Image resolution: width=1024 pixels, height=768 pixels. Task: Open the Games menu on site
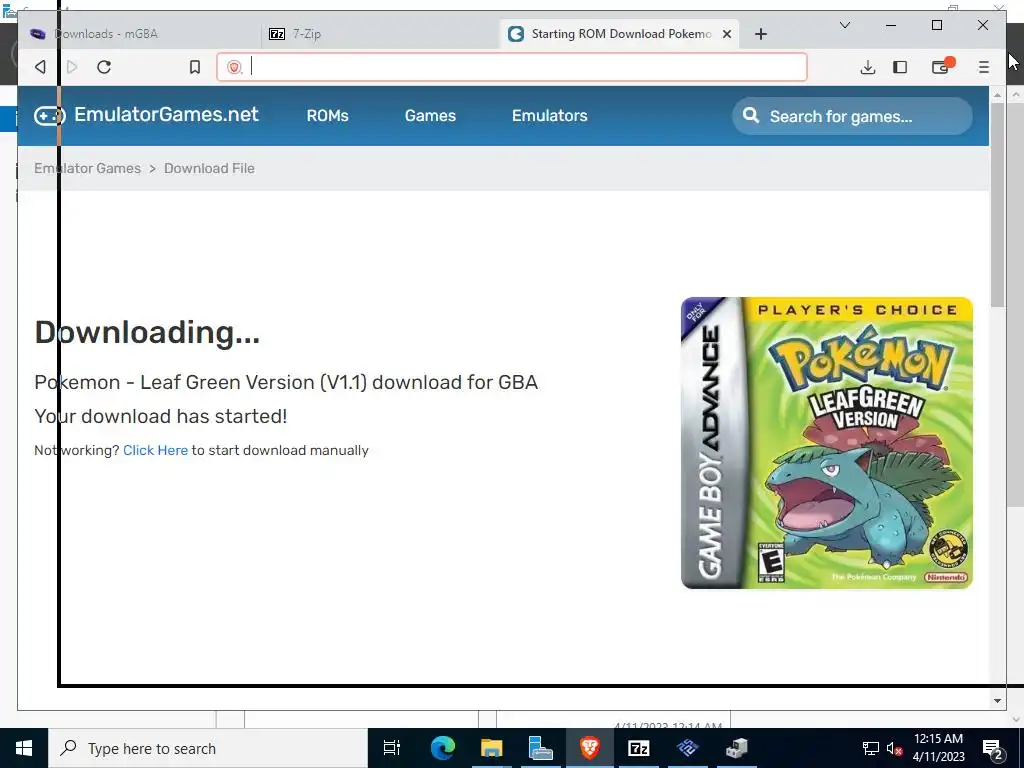430,116
